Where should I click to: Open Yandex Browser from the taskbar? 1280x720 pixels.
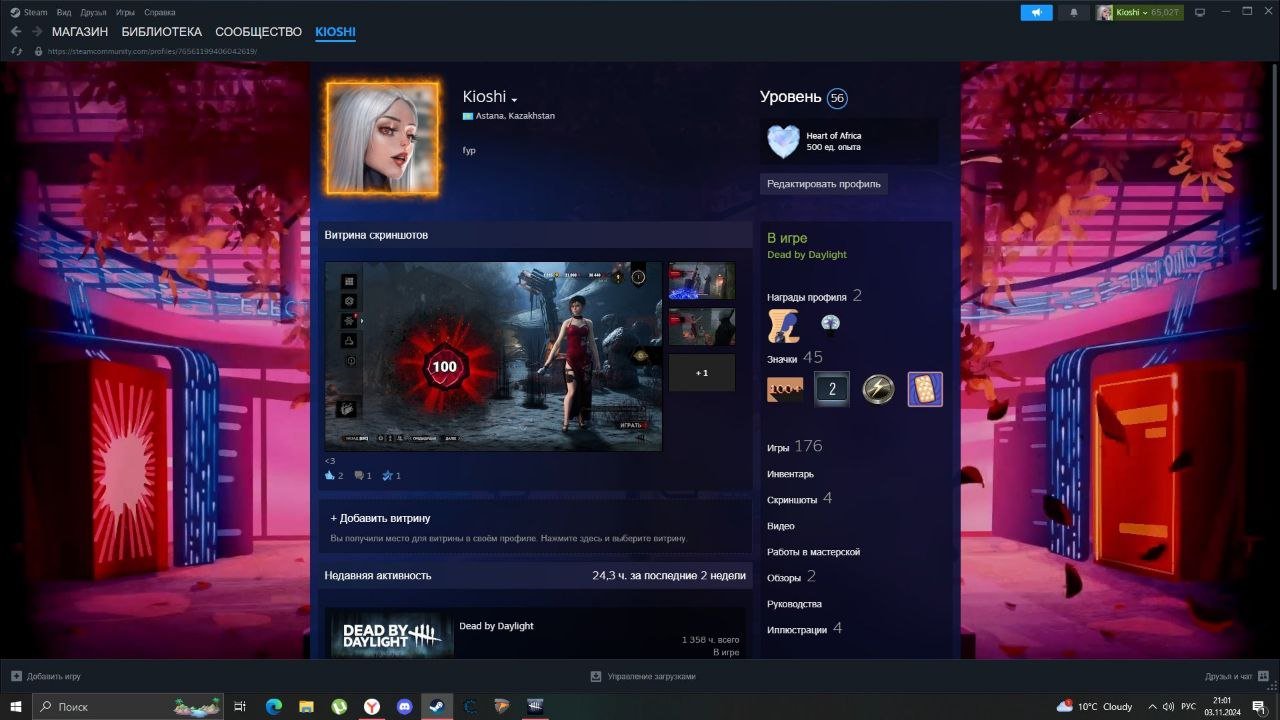[371, 706]
